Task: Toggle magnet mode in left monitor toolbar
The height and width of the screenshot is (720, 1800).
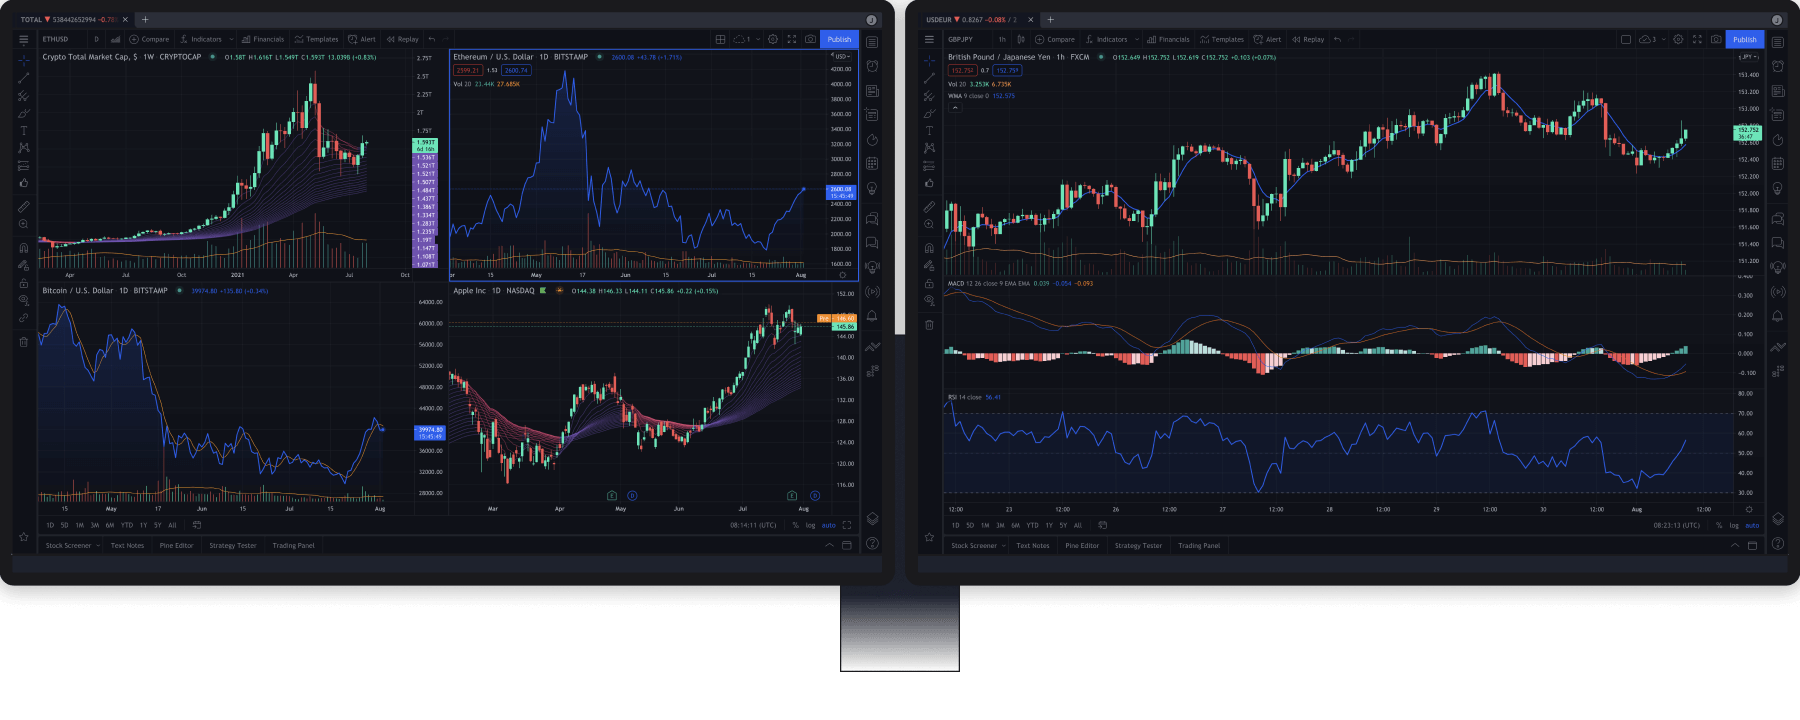Action: (24, 247)
